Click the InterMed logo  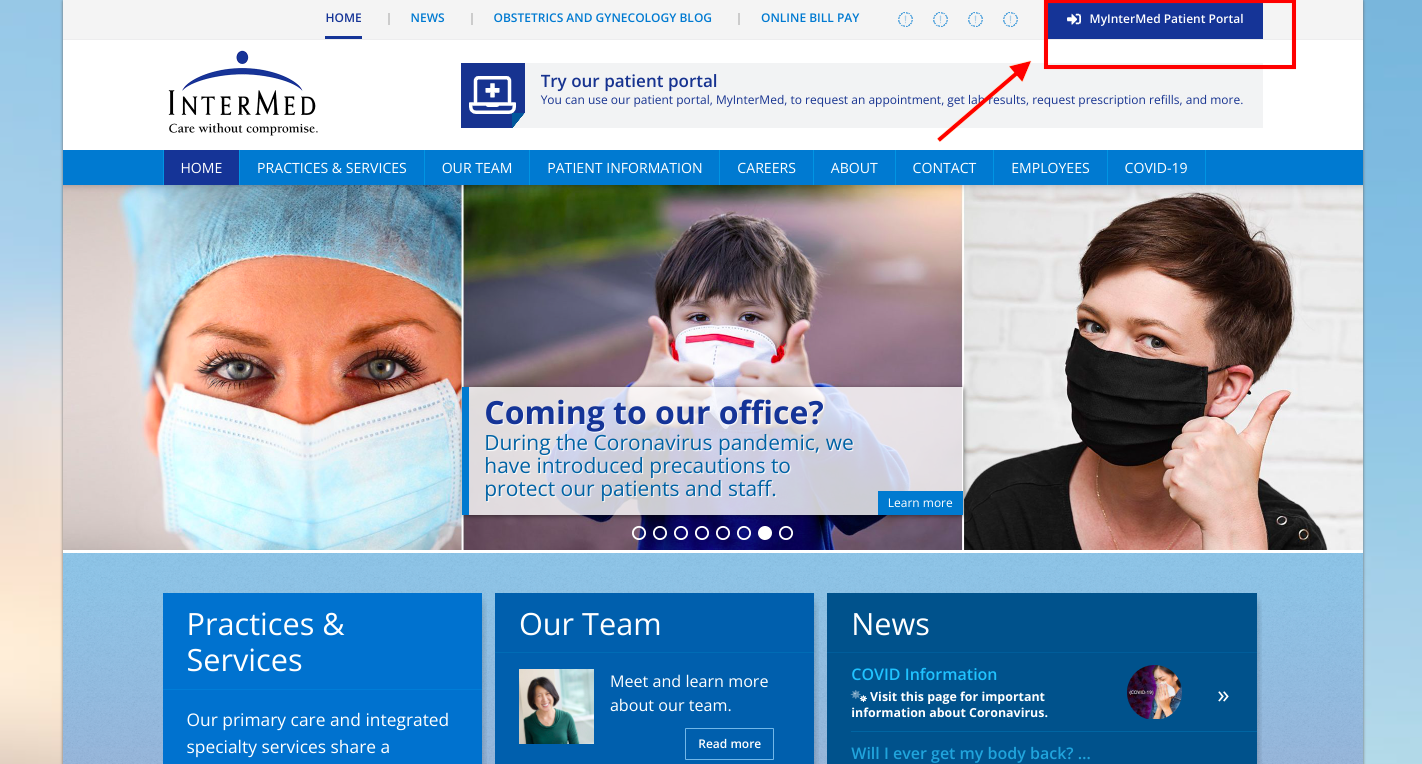click(242, 93)
